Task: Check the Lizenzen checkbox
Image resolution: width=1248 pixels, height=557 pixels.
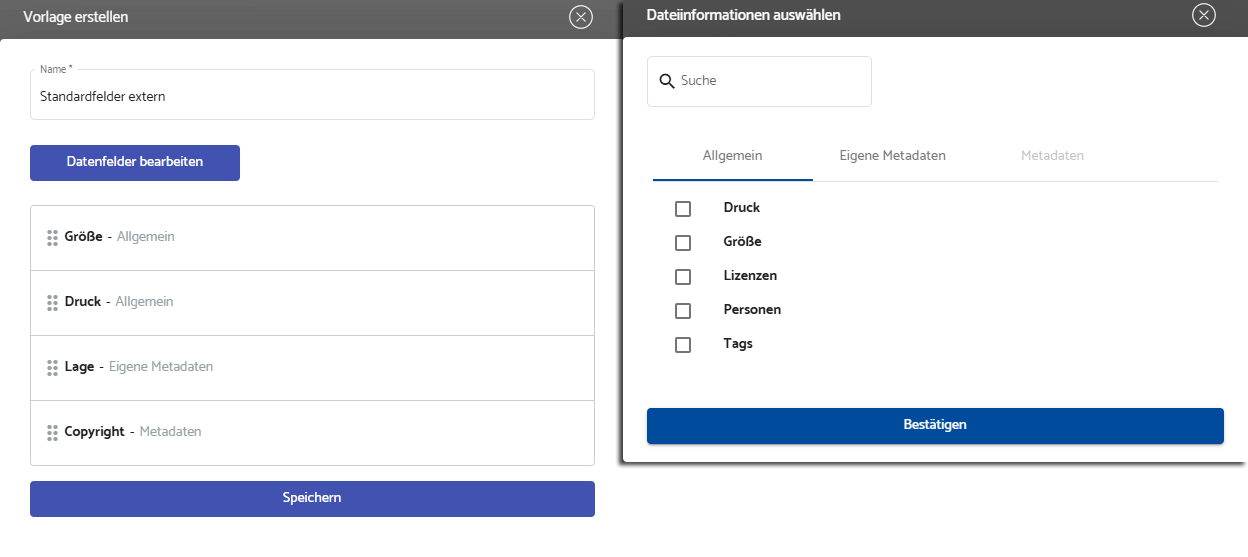Action: pyautogui.click(x=683, y=277)
